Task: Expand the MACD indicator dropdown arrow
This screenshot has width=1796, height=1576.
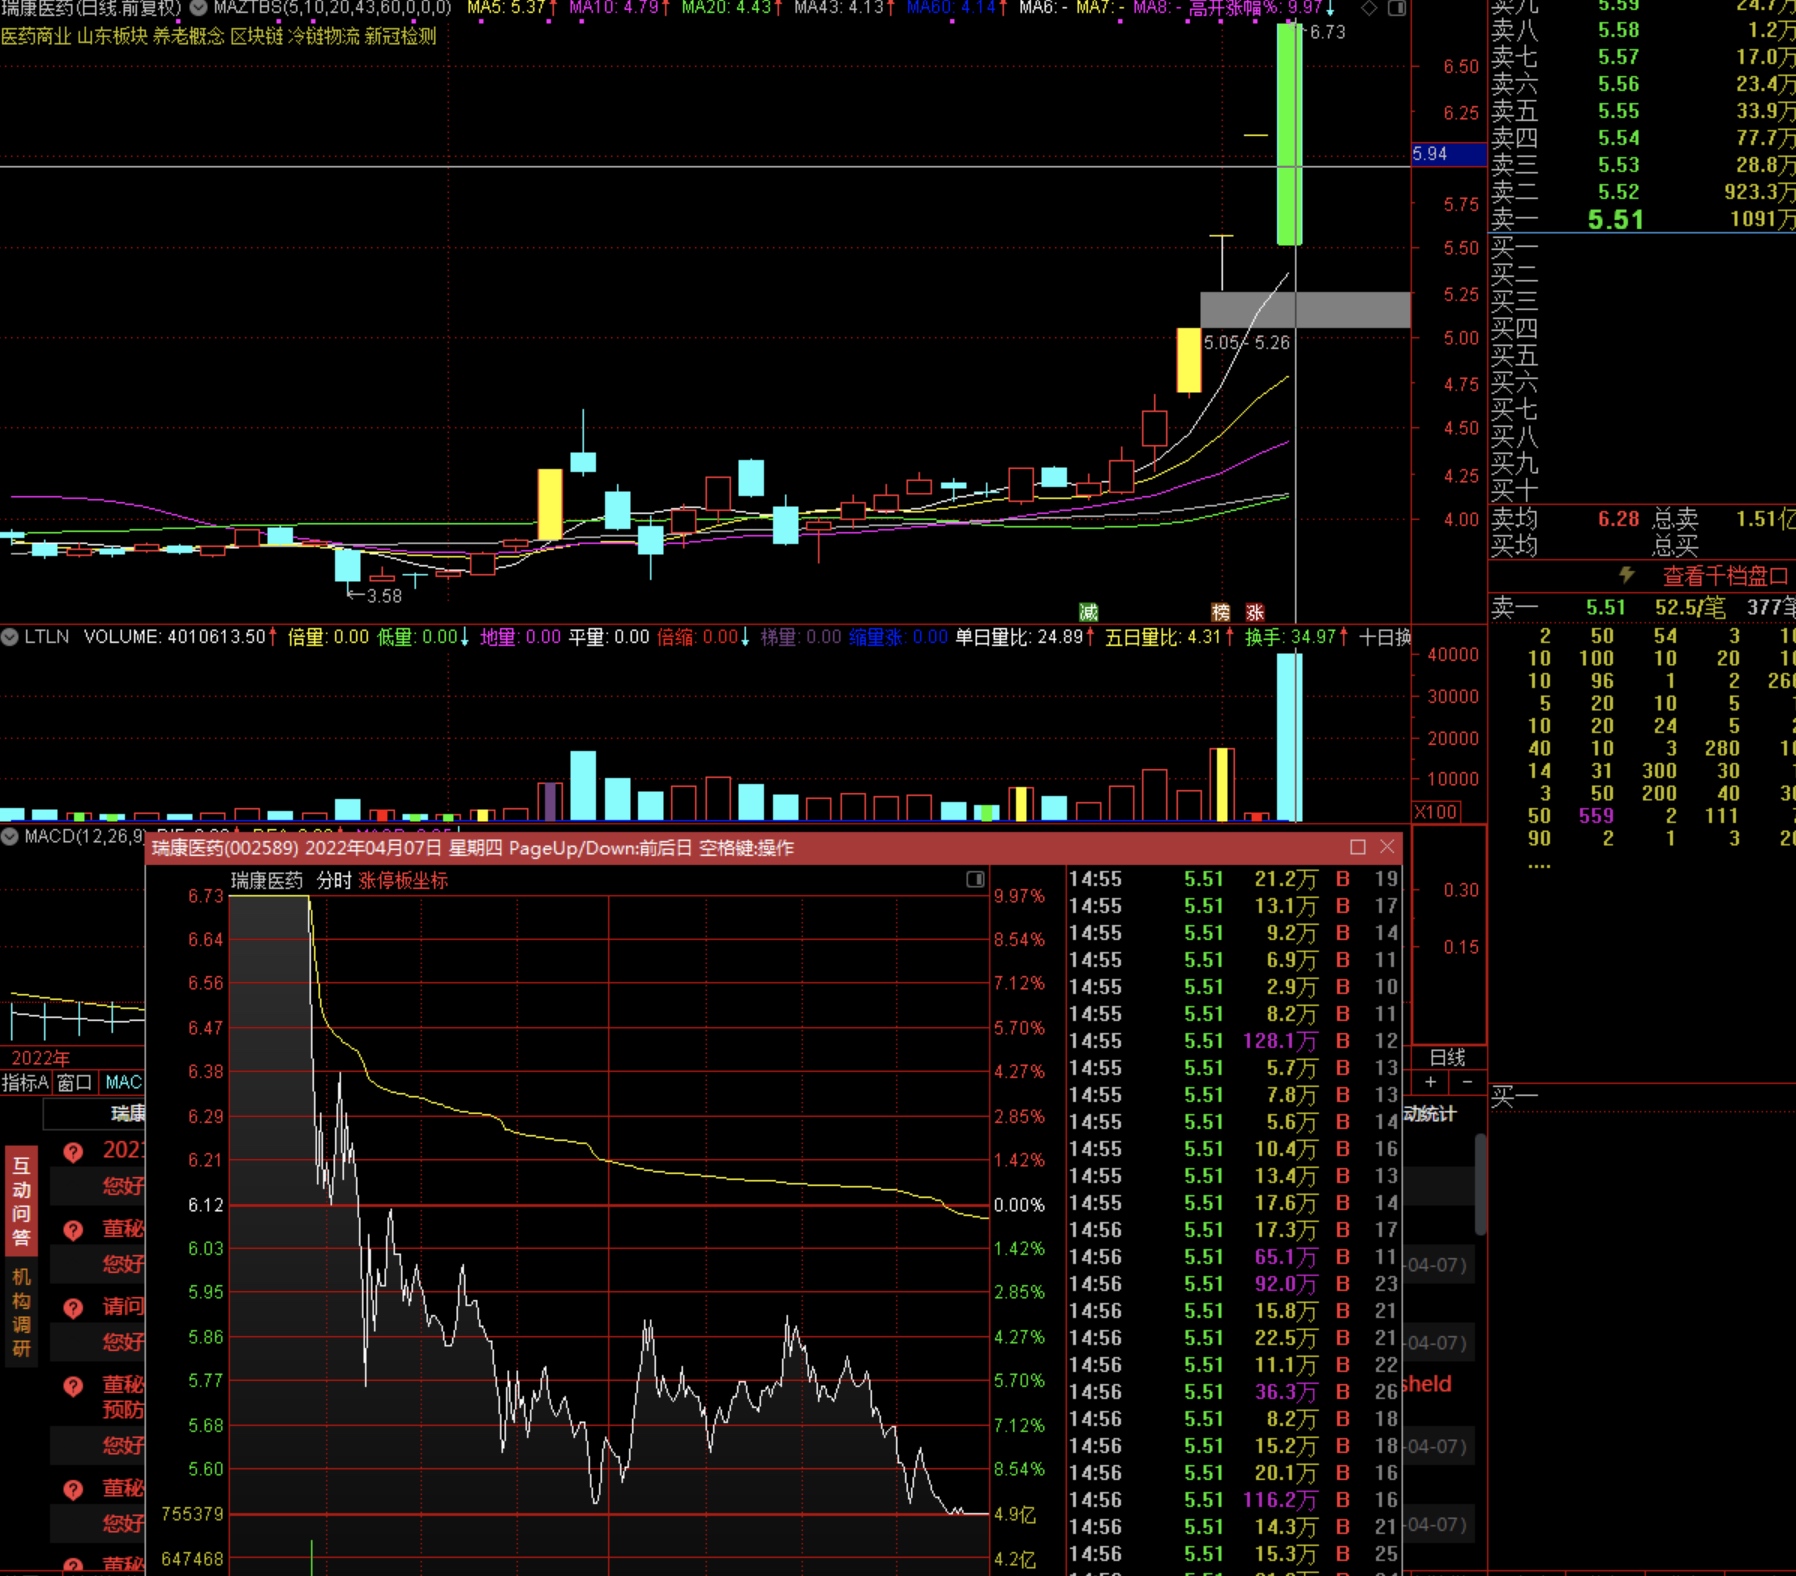Action: 10,836
